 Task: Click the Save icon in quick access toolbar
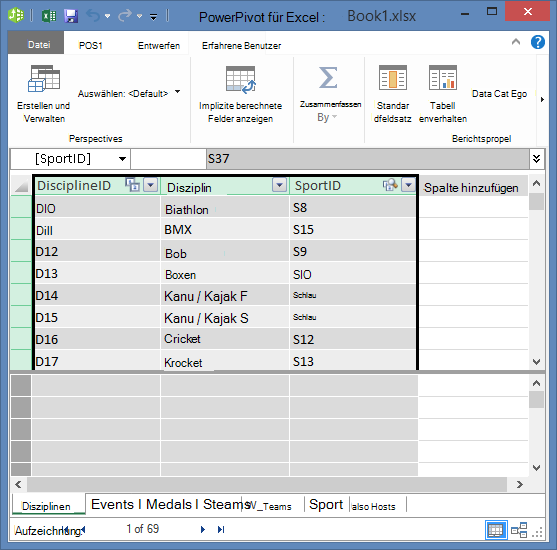71,16
